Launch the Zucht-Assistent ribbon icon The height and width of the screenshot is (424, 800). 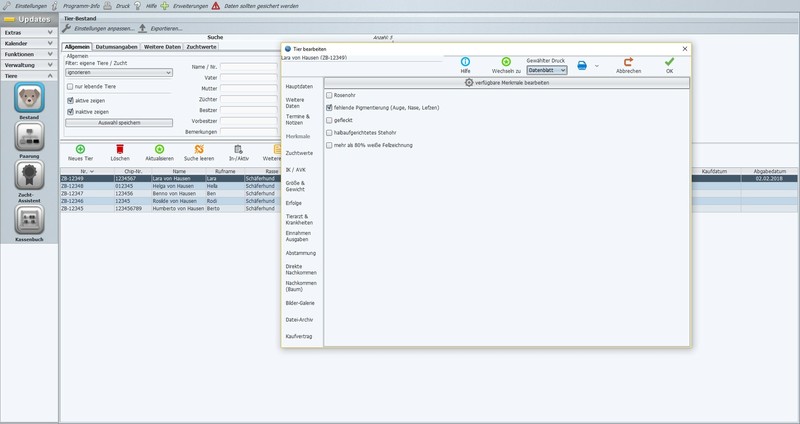coord(29,175)
